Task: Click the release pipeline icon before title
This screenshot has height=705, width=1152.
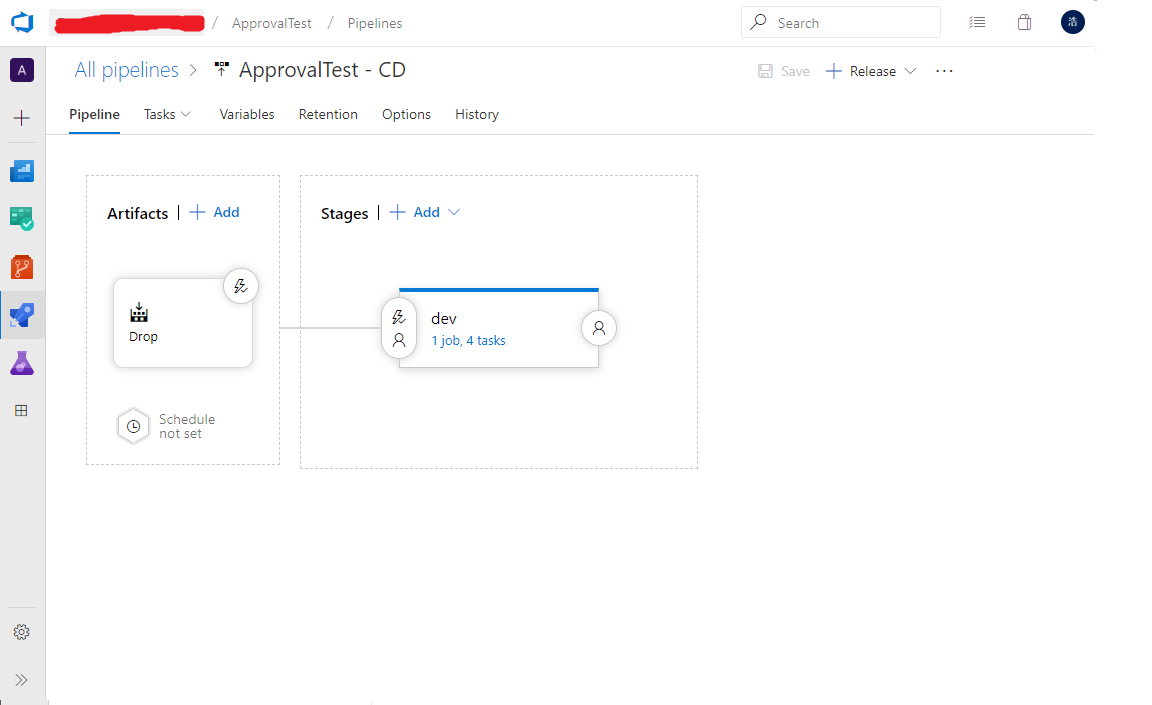Action: 221,70
